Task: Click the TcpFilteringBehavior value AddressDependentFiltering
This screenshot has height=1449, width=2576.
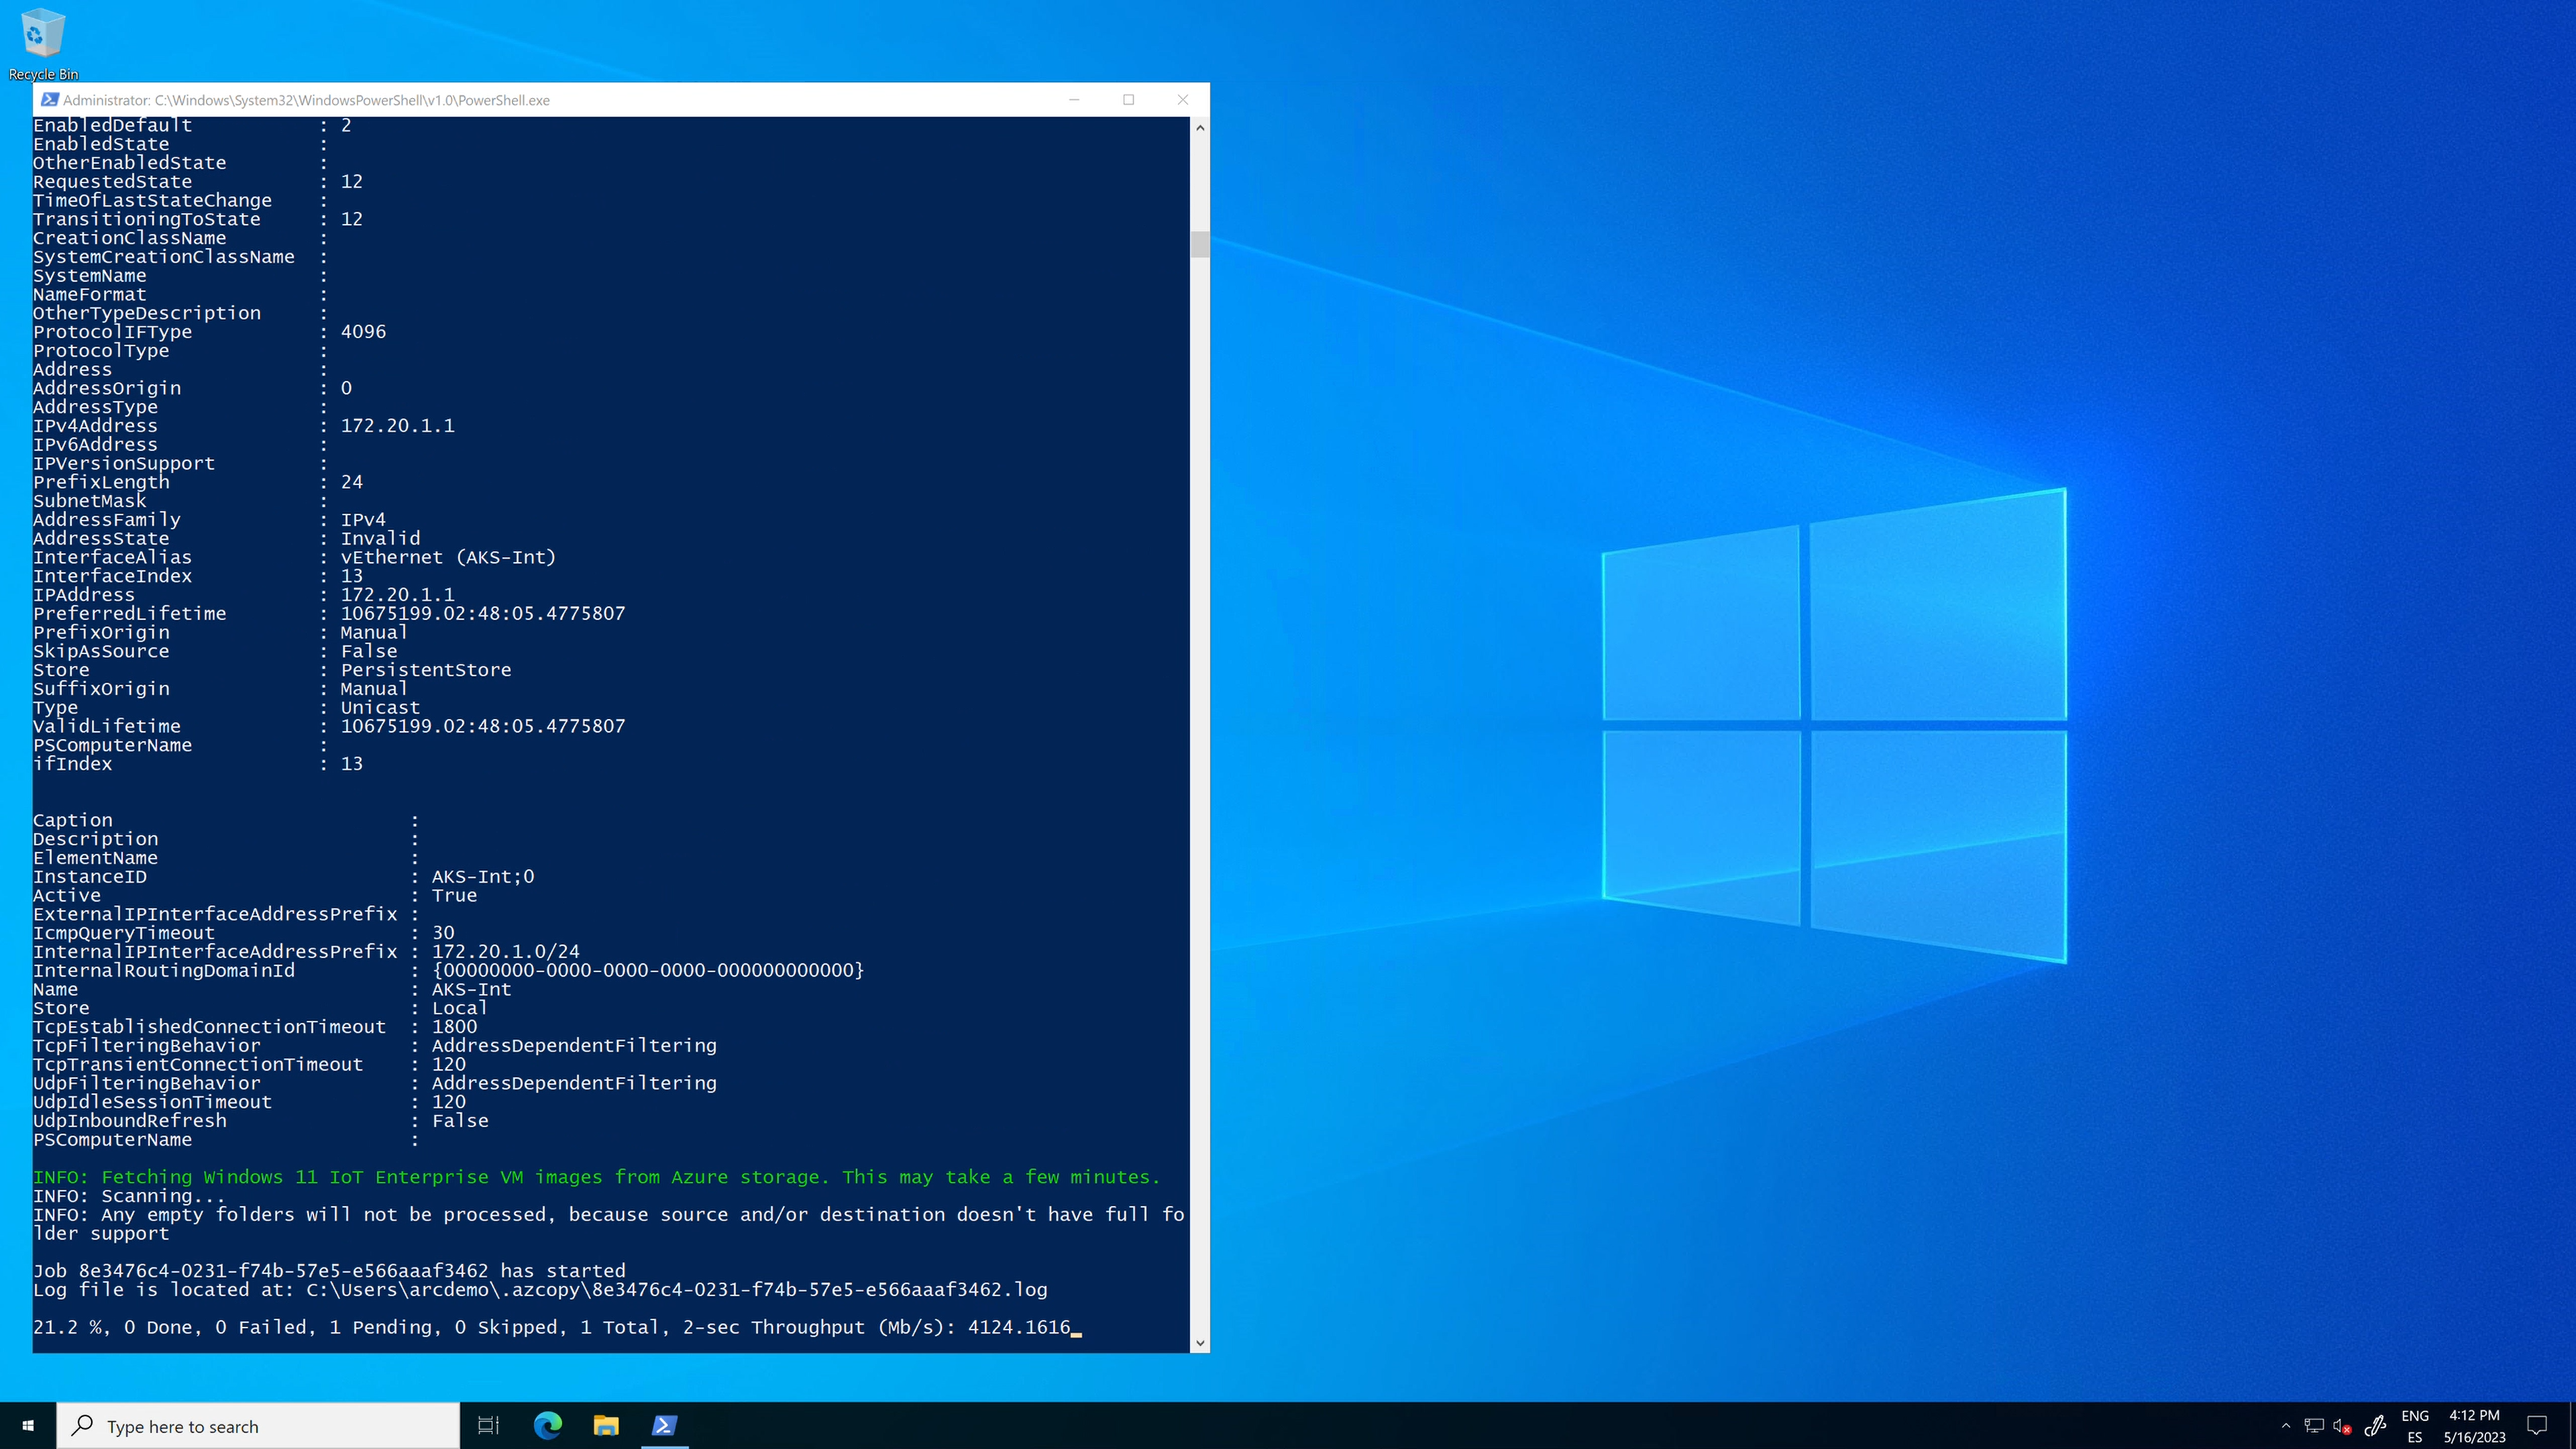Action: [574, 1046]
